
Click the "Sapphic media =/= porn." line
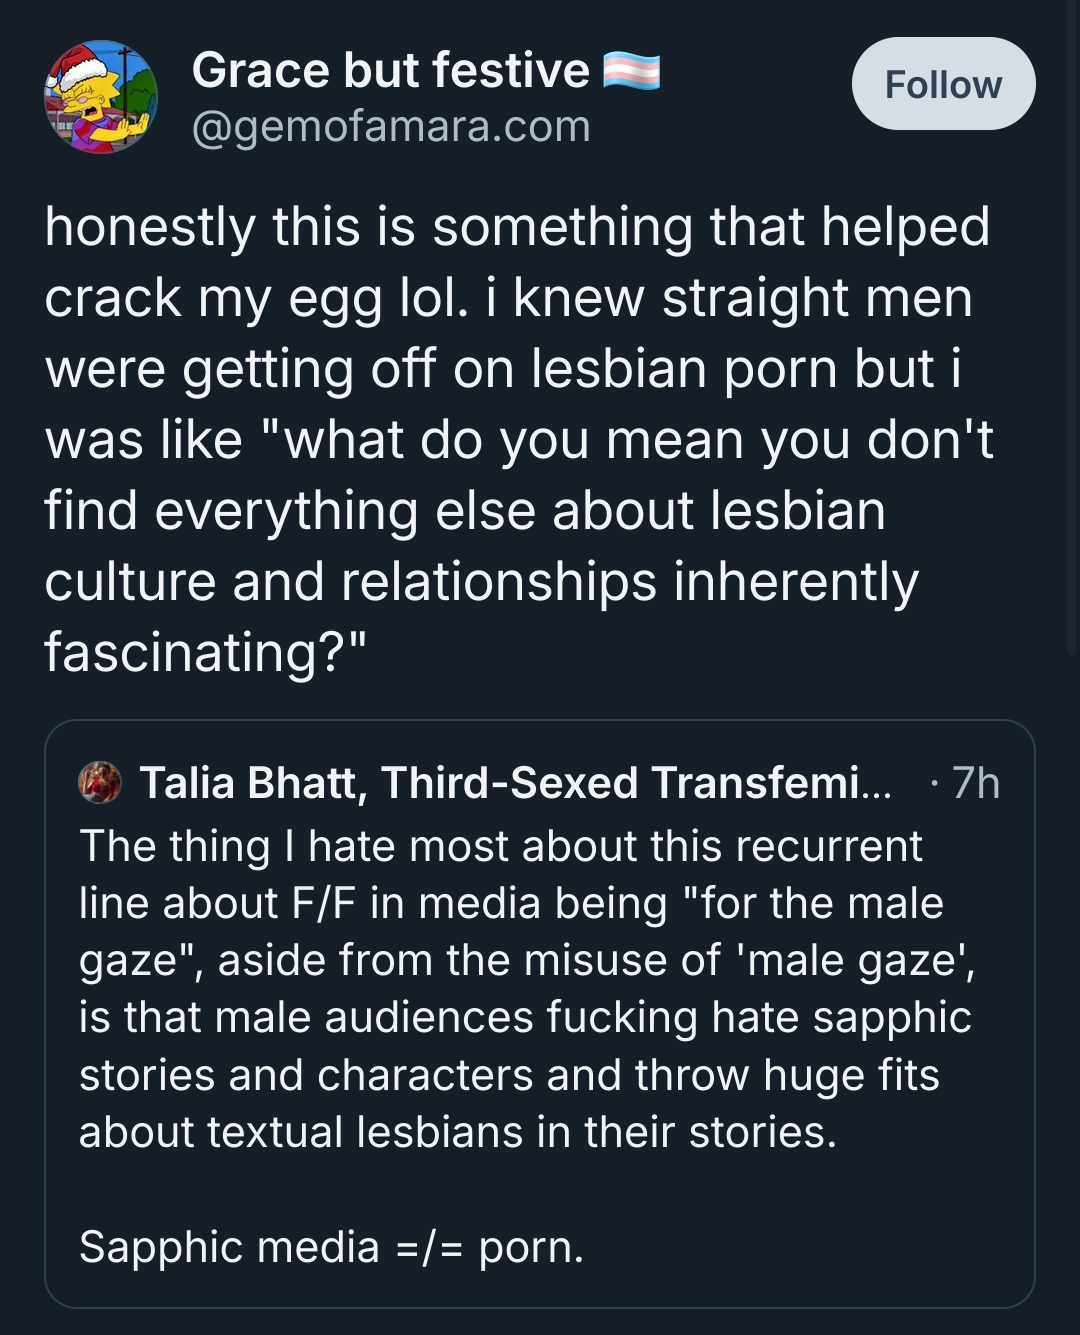(x=331, y=1247)
